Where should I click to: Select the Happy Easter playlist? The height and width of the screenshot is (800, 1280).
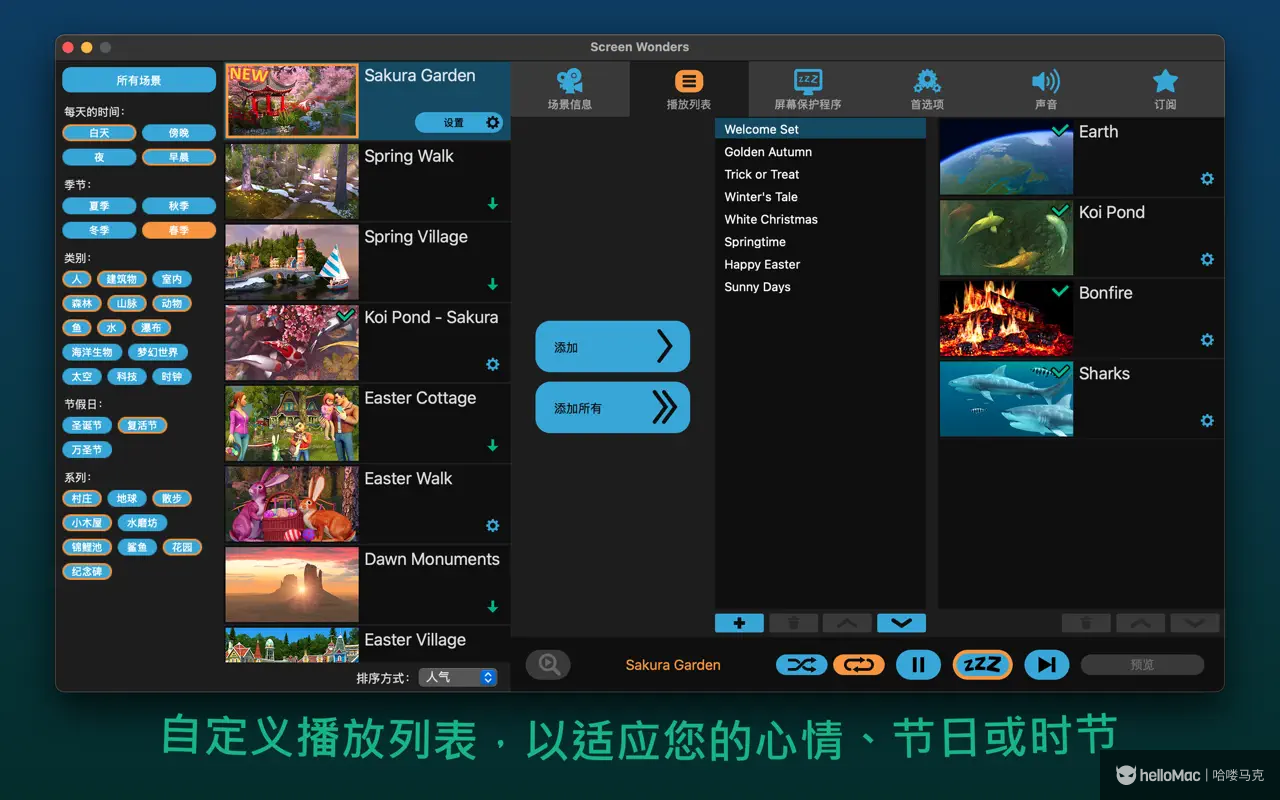[820, 264]
